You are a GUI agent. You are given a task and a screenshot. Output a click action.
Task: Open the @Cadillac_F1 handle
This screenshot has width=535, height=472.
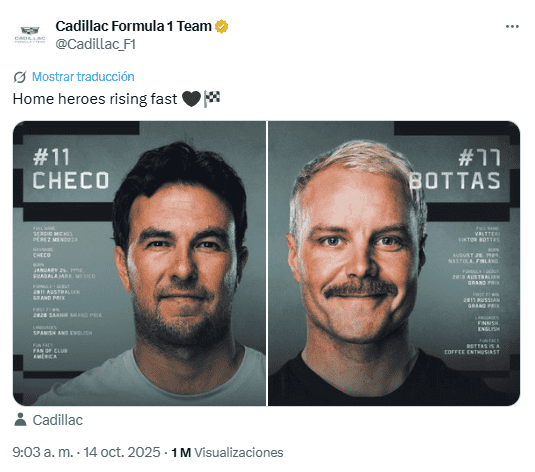pyautogui.click(x=96, y=44)
